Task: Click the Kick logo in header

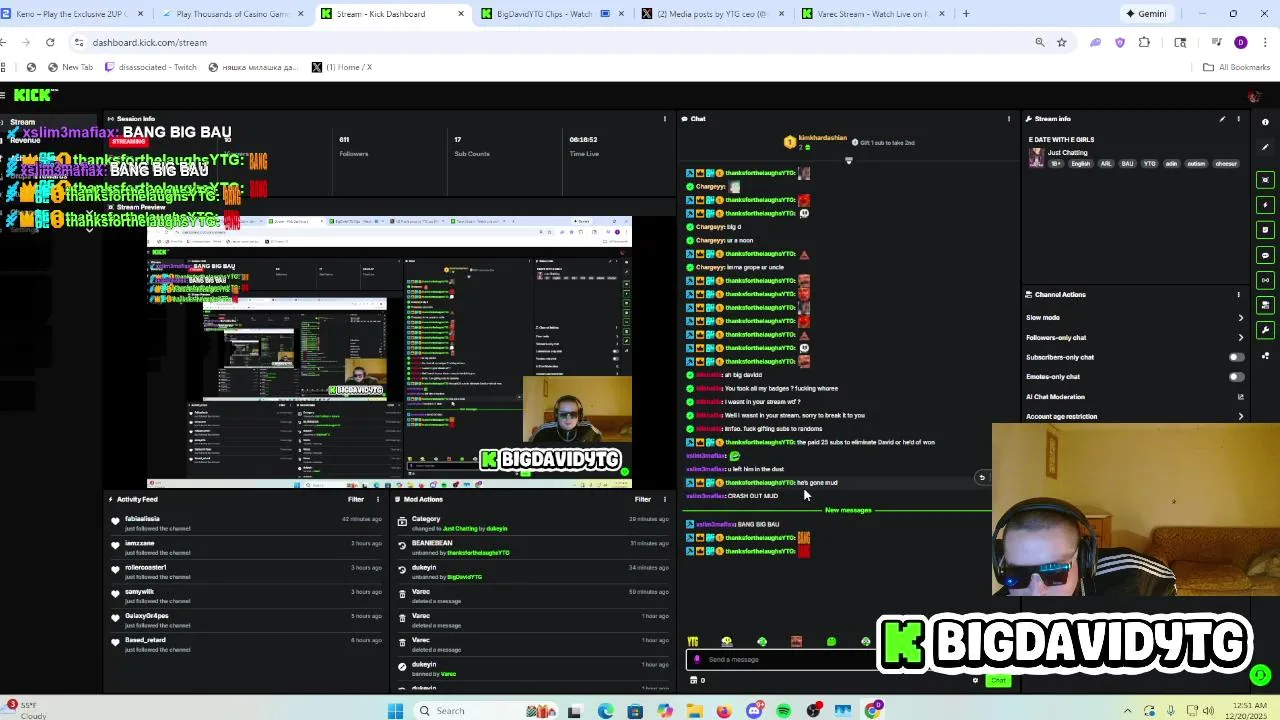Action: click(x=36, y=95)
